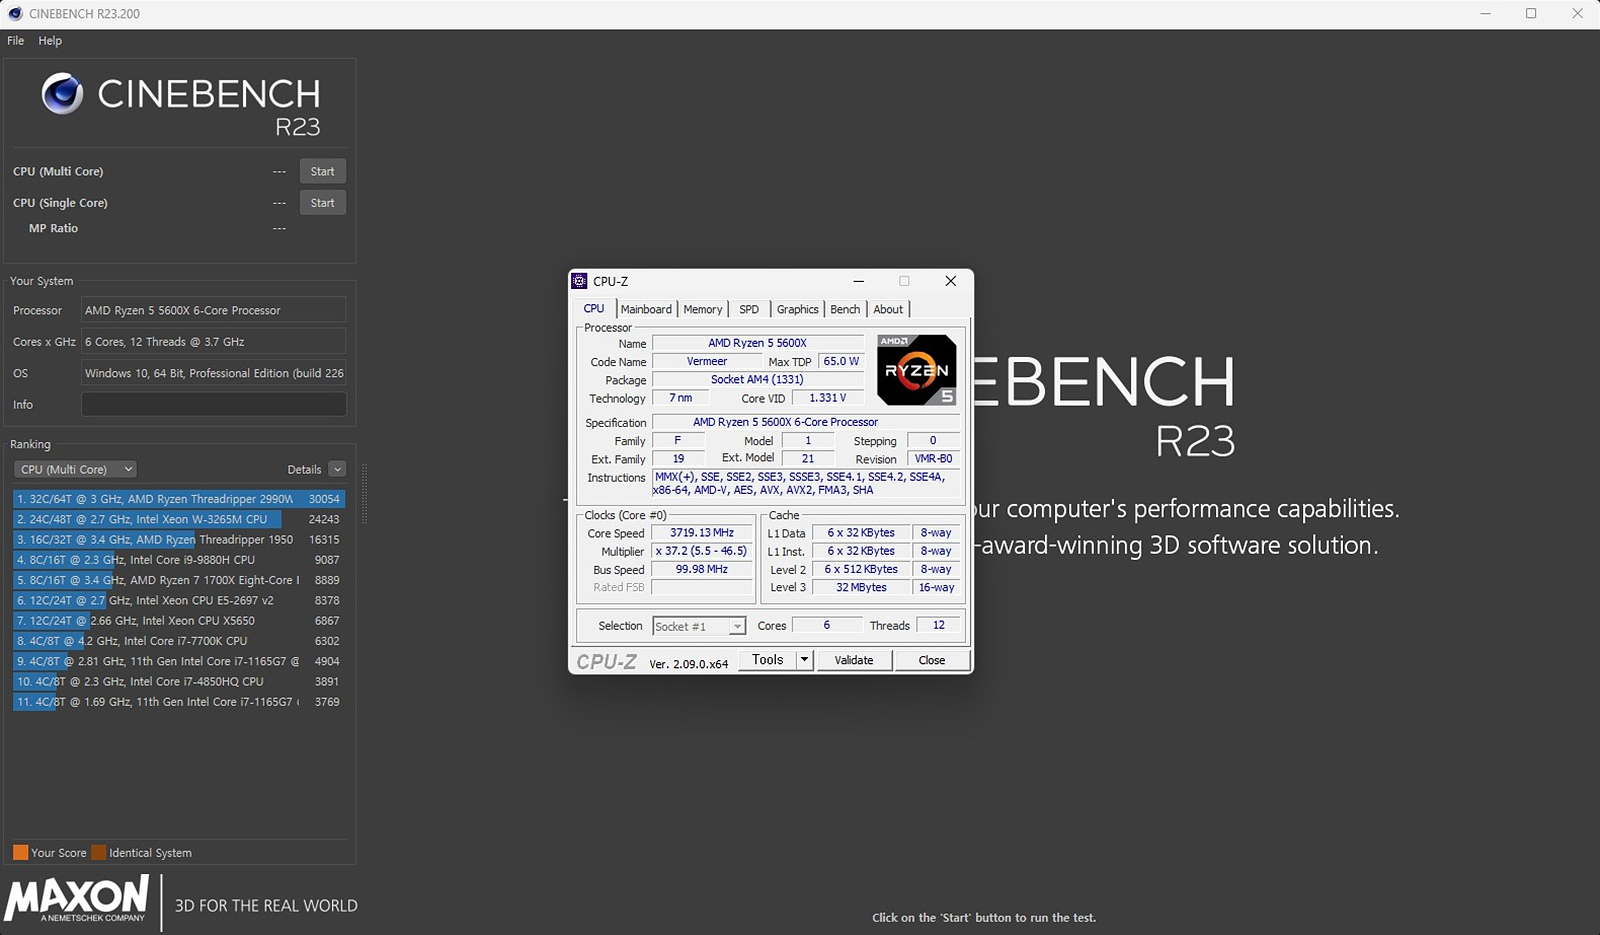Click the Bus Speed 99.98 MHz value
Viewport: 1600px width, 935px height.
point(701,569)
